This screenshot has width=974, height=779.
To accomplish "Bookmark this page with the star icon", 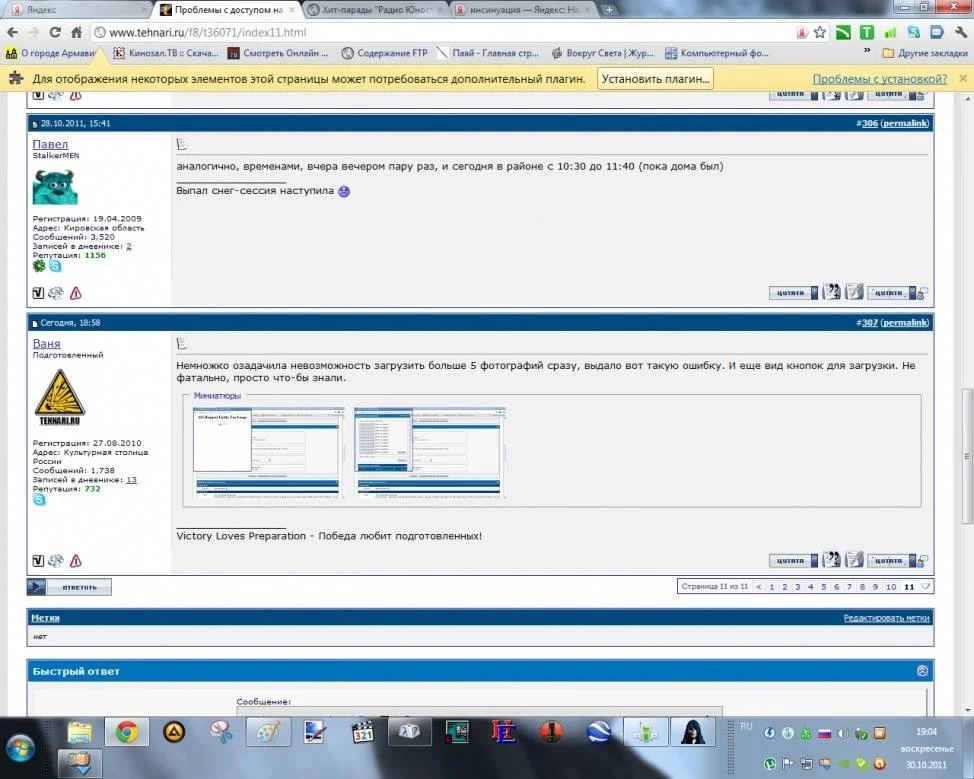I will pos(820,32).
